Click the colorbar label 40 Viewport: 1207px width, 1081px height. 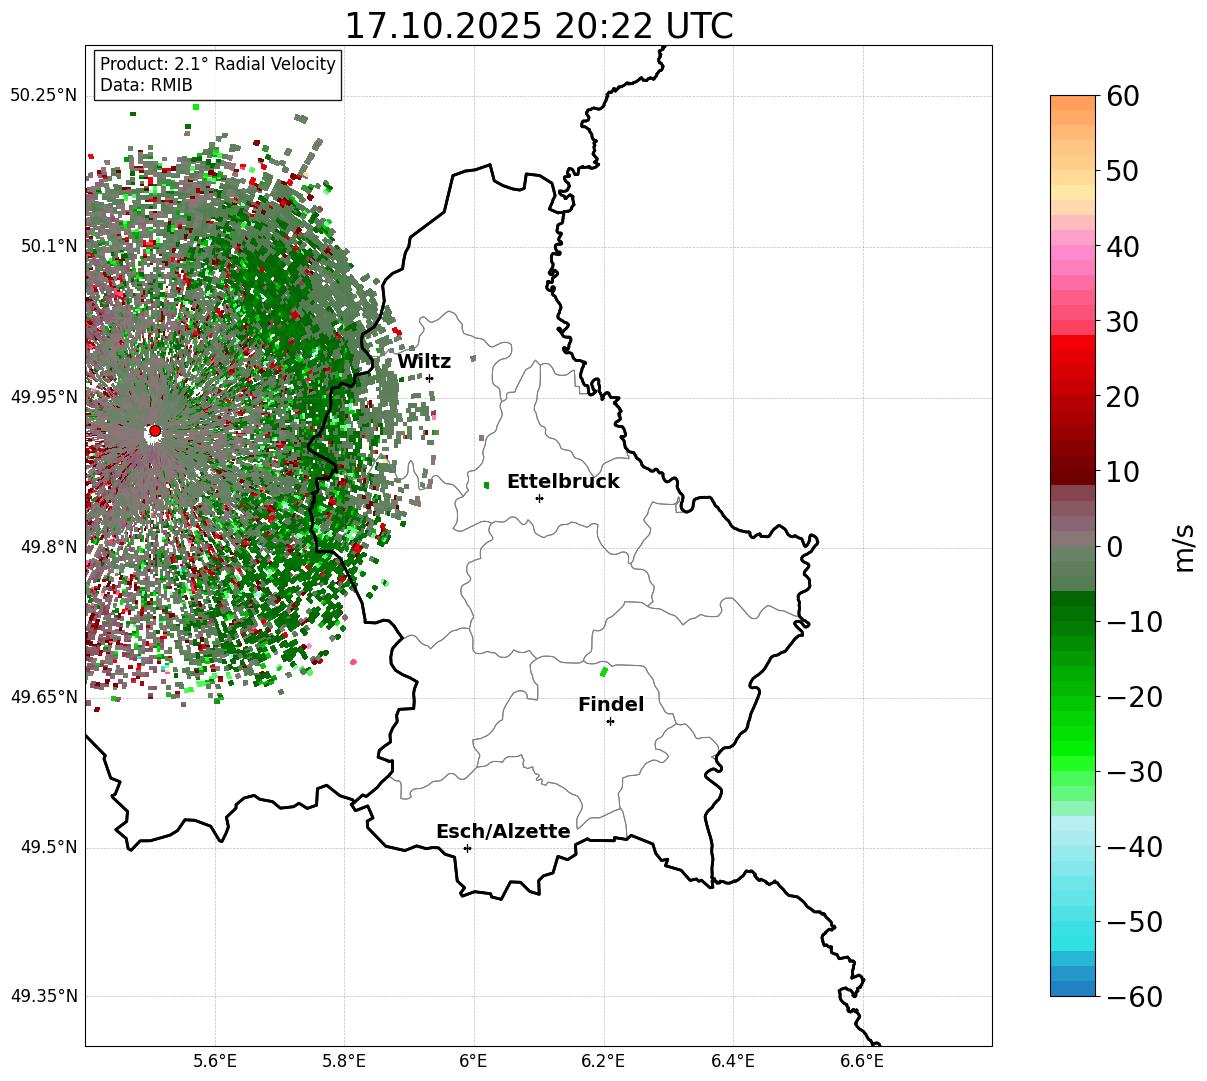1123,246
